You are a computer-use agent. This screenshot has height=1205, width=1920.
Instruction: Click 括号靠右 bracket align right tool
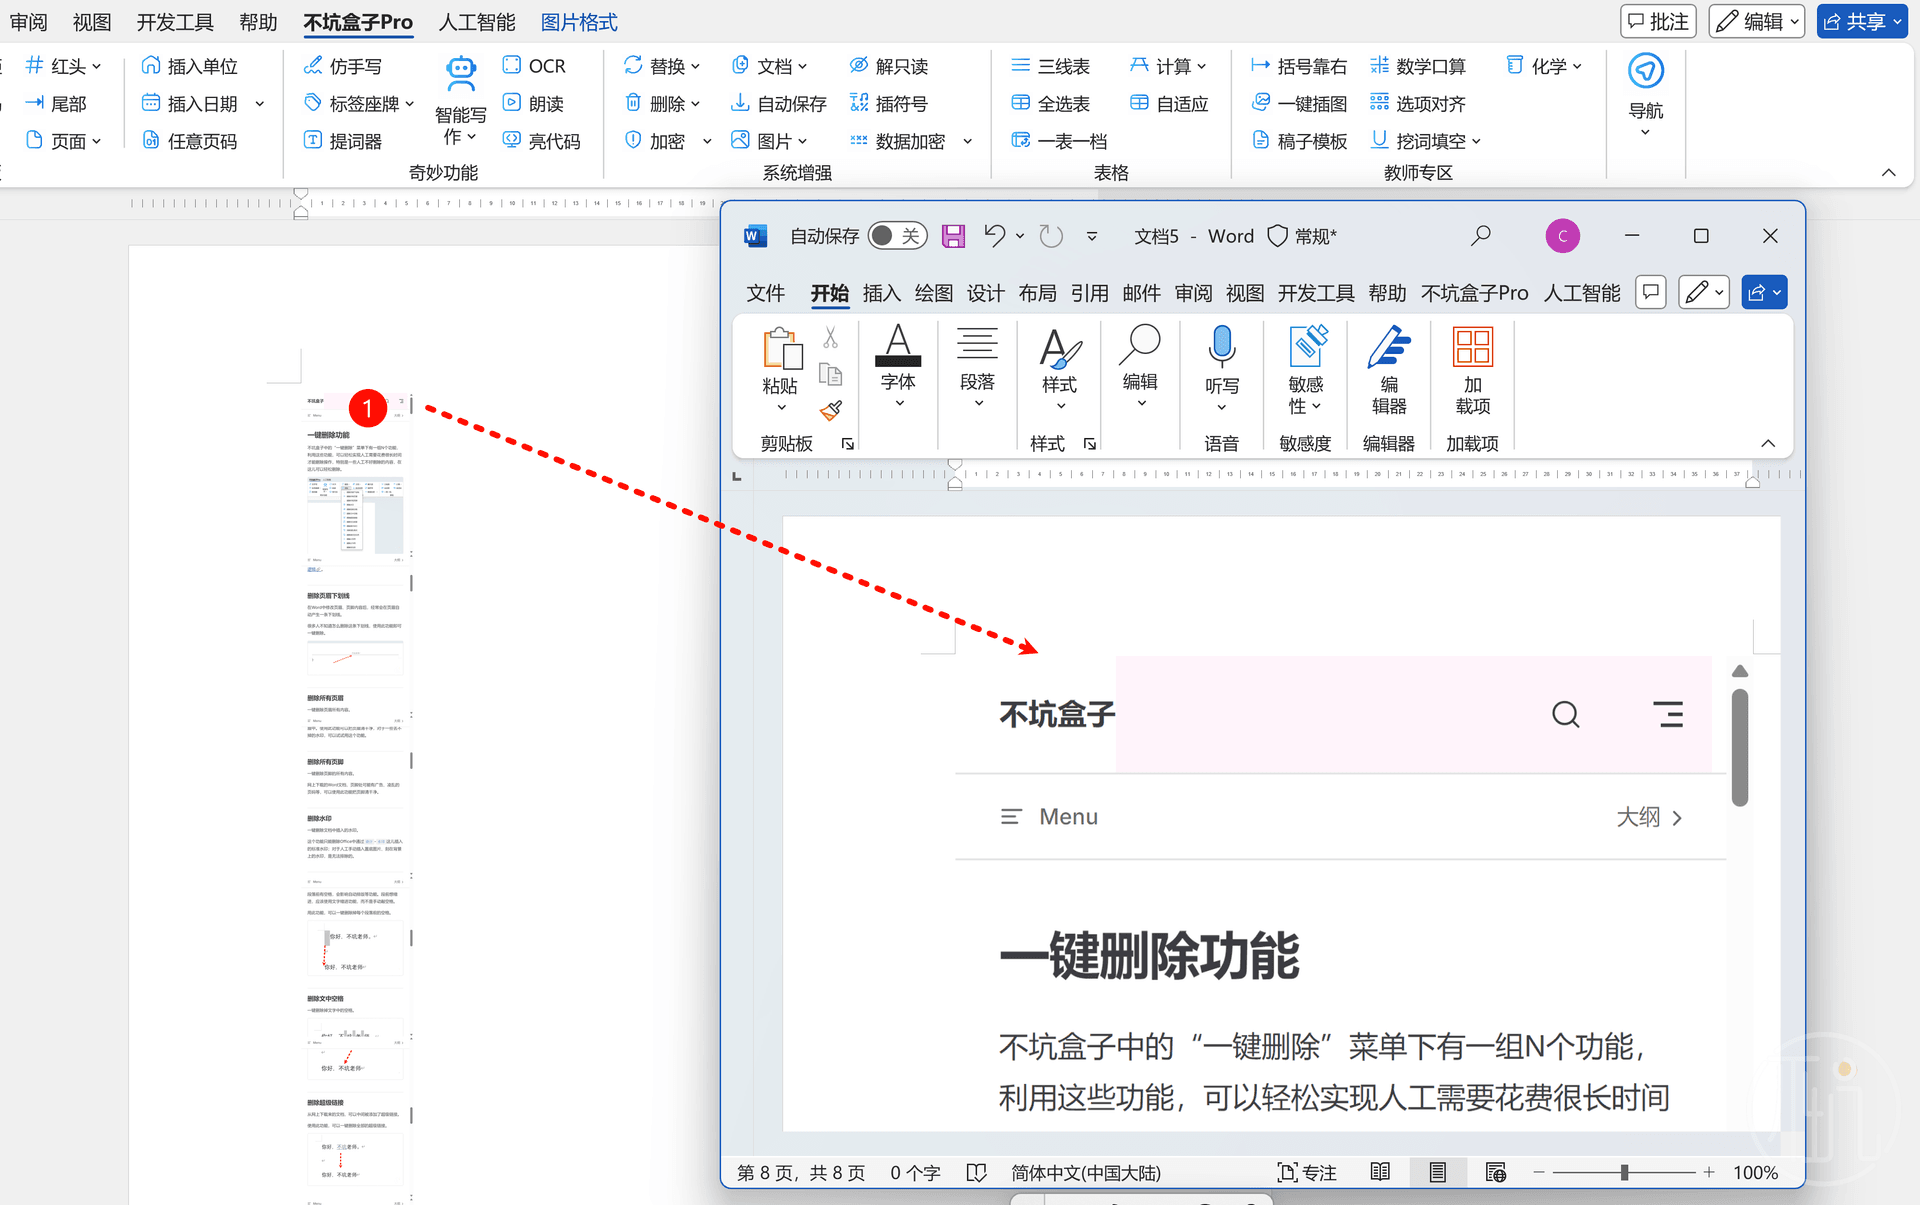pos(1299,66)
